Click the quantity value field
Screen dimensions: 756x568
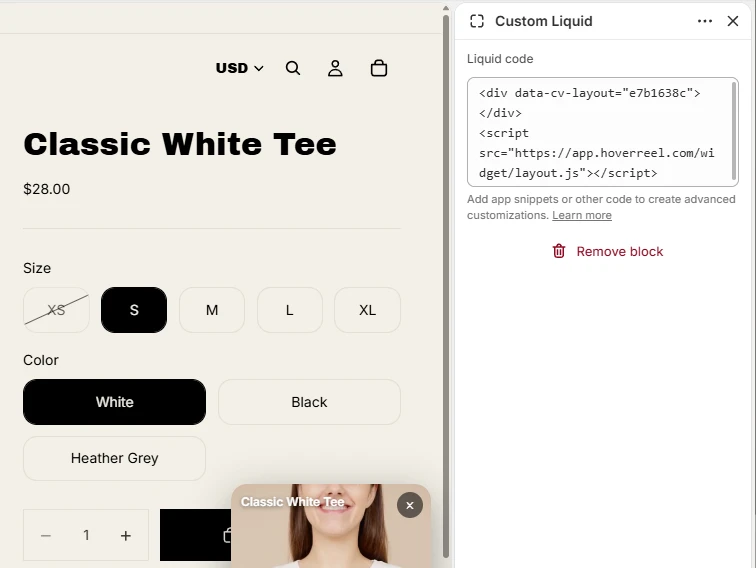[x=86, y=535]
